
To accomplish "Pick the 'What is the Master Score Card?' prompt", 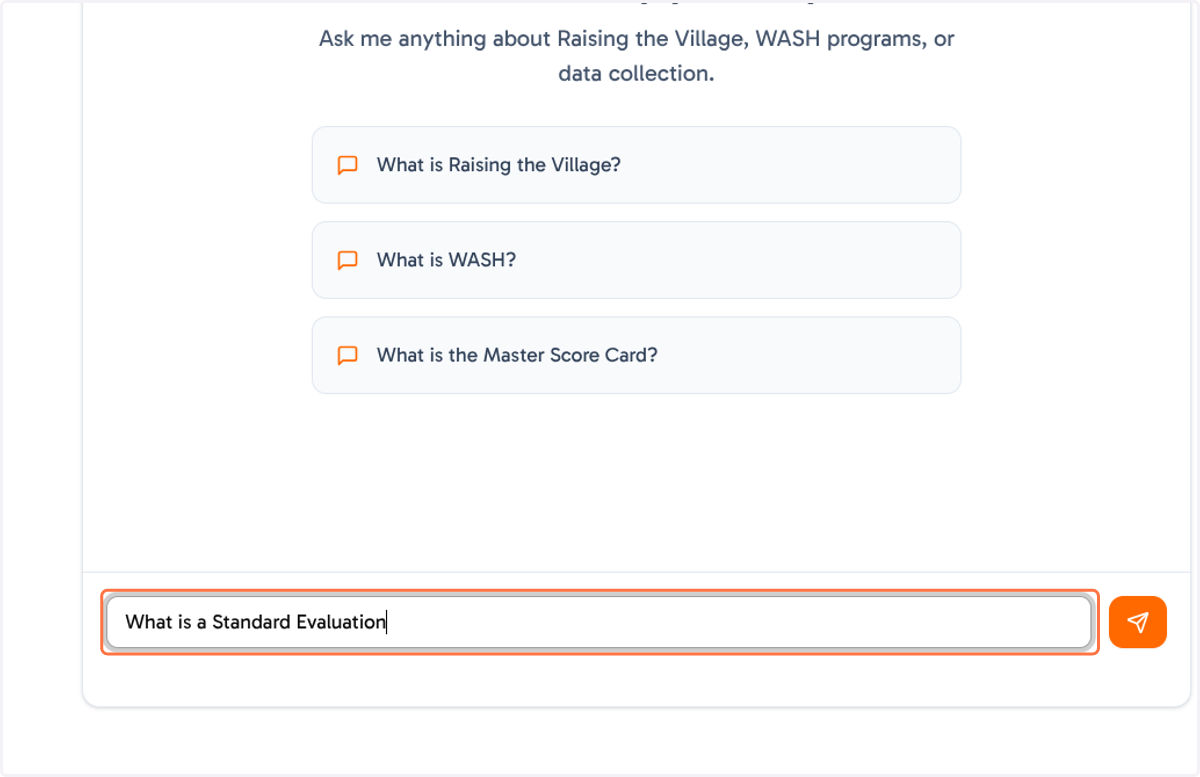I will pos(636,355).
